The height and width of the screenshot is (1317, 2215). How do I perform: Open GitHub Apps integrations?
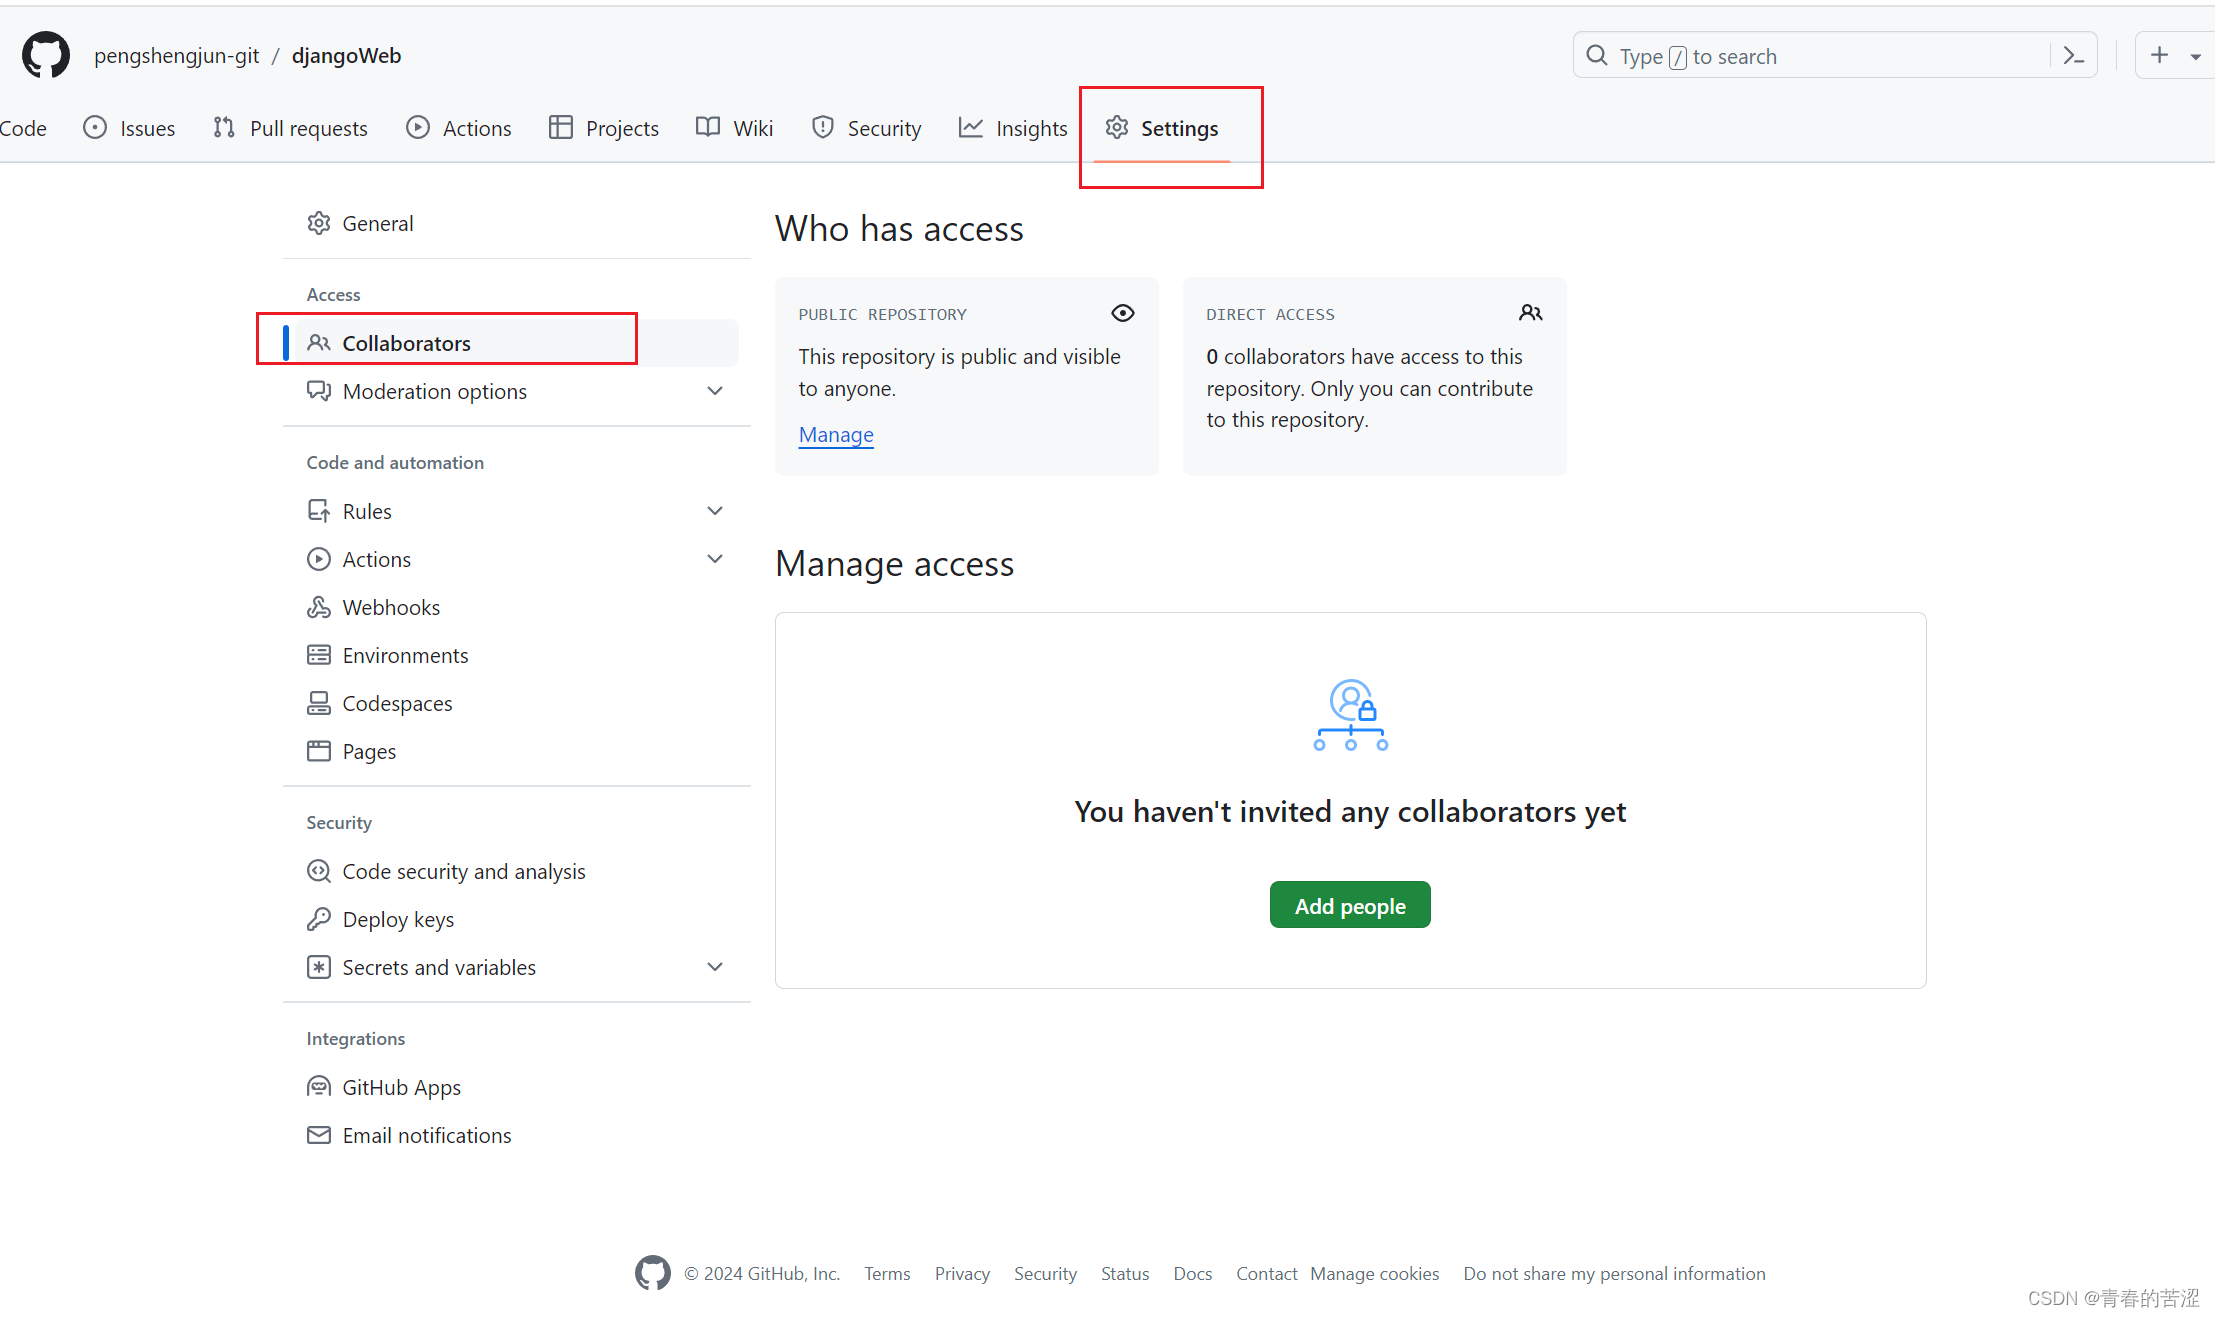coord(401,1087)
